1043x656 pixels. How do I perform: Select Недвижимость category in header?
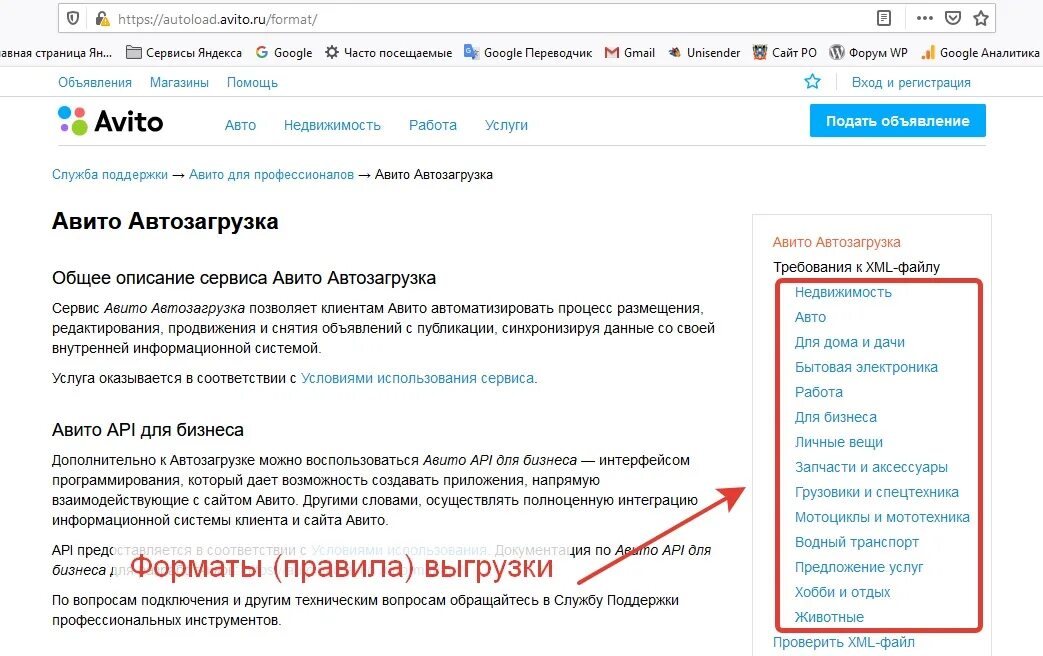click(x=332, y=125)
